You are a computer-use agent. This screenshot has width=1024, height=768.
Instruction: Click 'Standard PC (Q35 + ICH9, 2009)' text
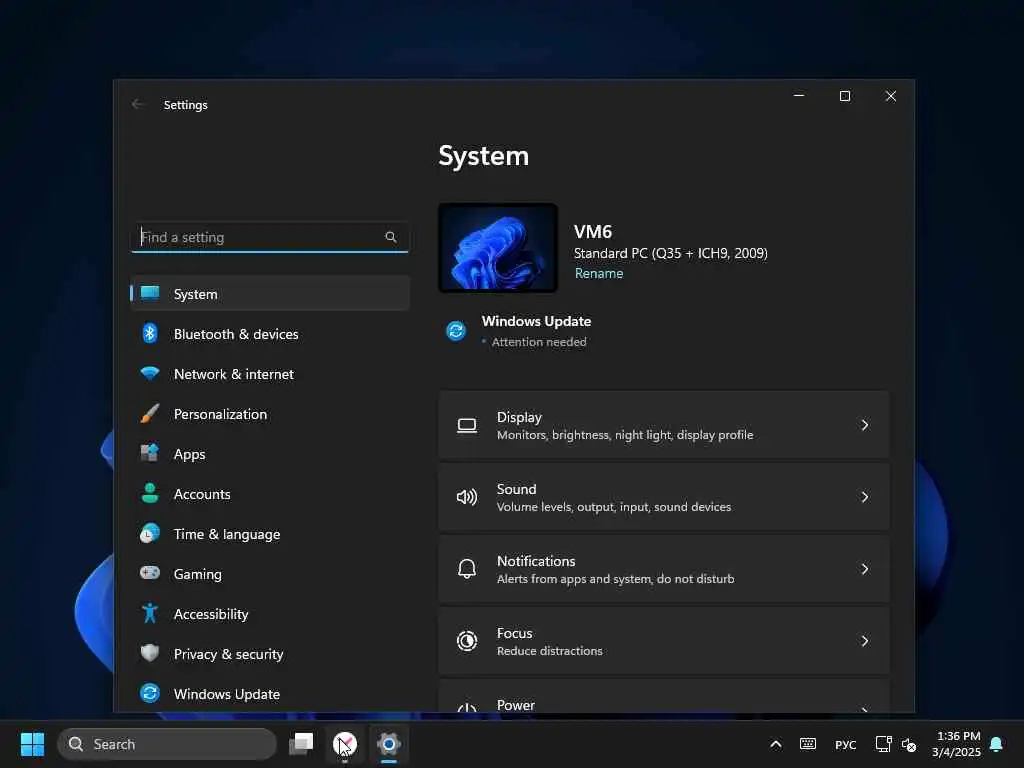pyautogui.click(x=671, y=253)
